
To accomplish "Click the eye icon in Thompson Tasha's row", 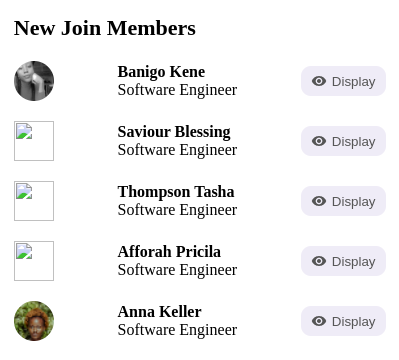I will coord(319,201).
